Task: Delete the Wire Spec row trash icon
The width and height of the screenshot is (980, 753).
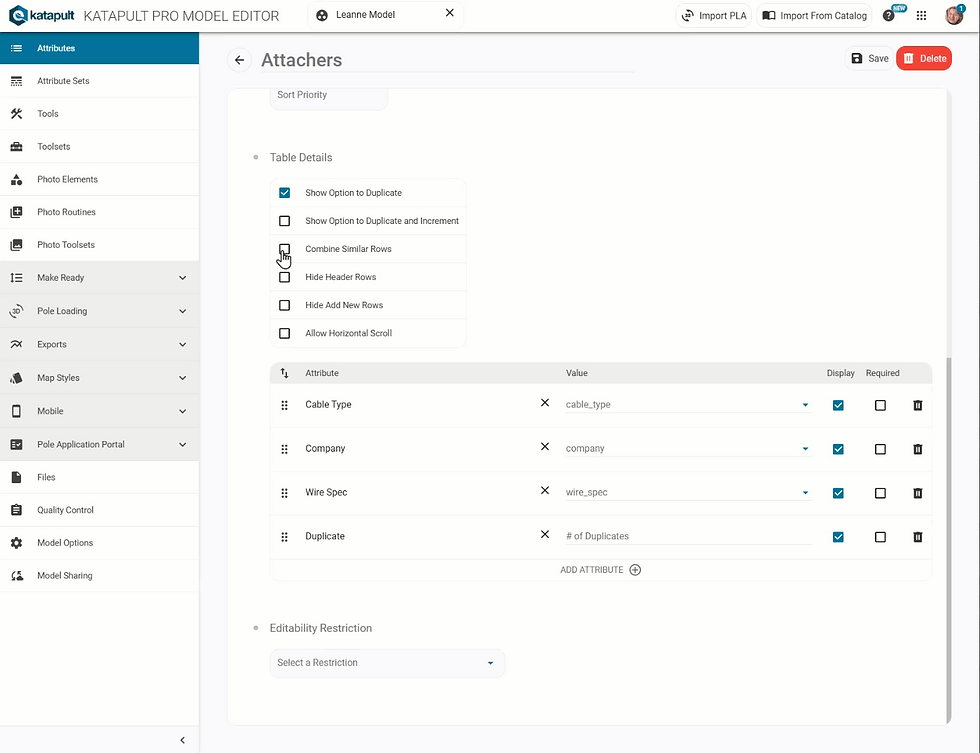Action: [918, 493]
